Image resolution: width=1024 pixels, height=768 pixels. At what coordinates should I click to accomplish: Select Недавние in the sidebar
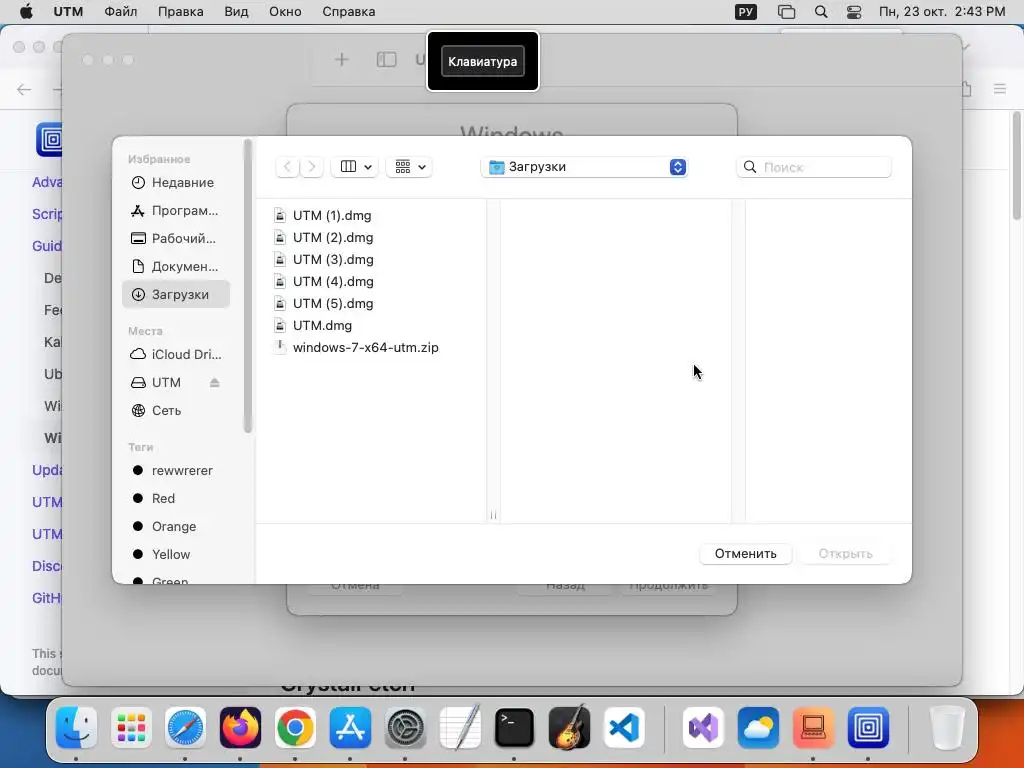[x=176, y=183]
